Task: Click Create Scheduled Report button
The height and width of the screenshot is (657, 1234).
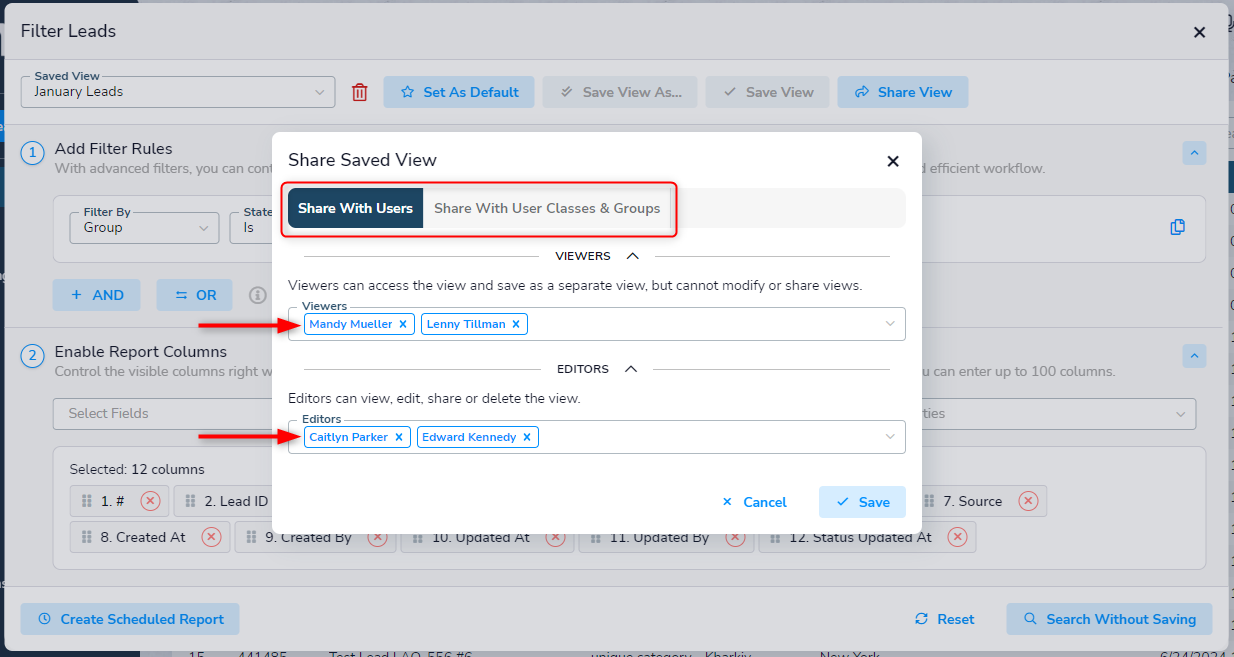Action: point(130,619)
